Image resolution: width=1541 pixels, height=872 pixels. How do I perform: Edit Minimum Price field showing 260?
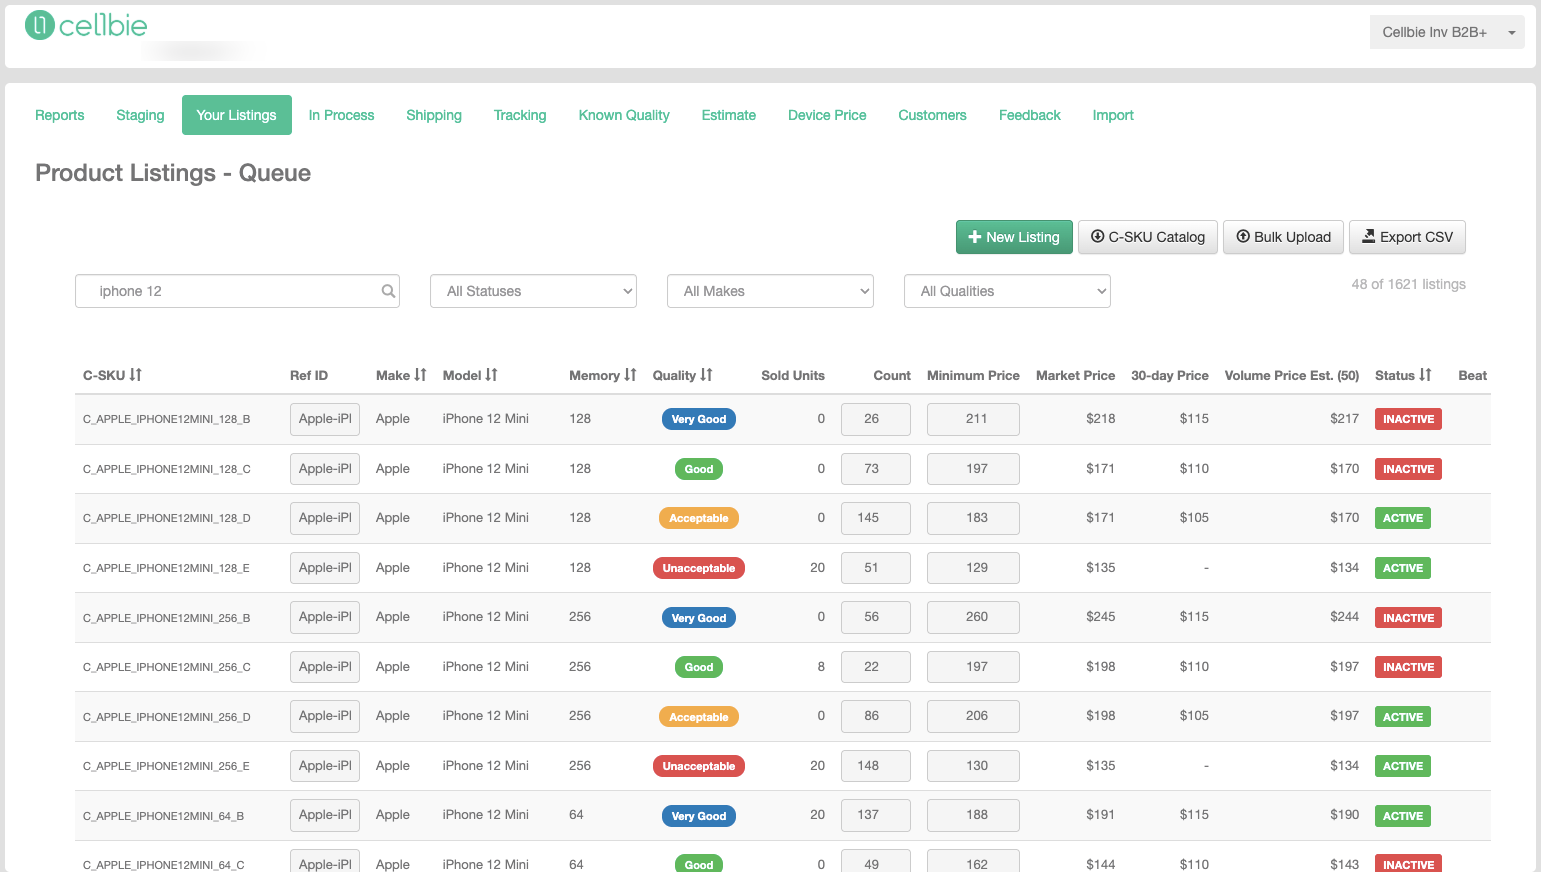tap(973, 617)
